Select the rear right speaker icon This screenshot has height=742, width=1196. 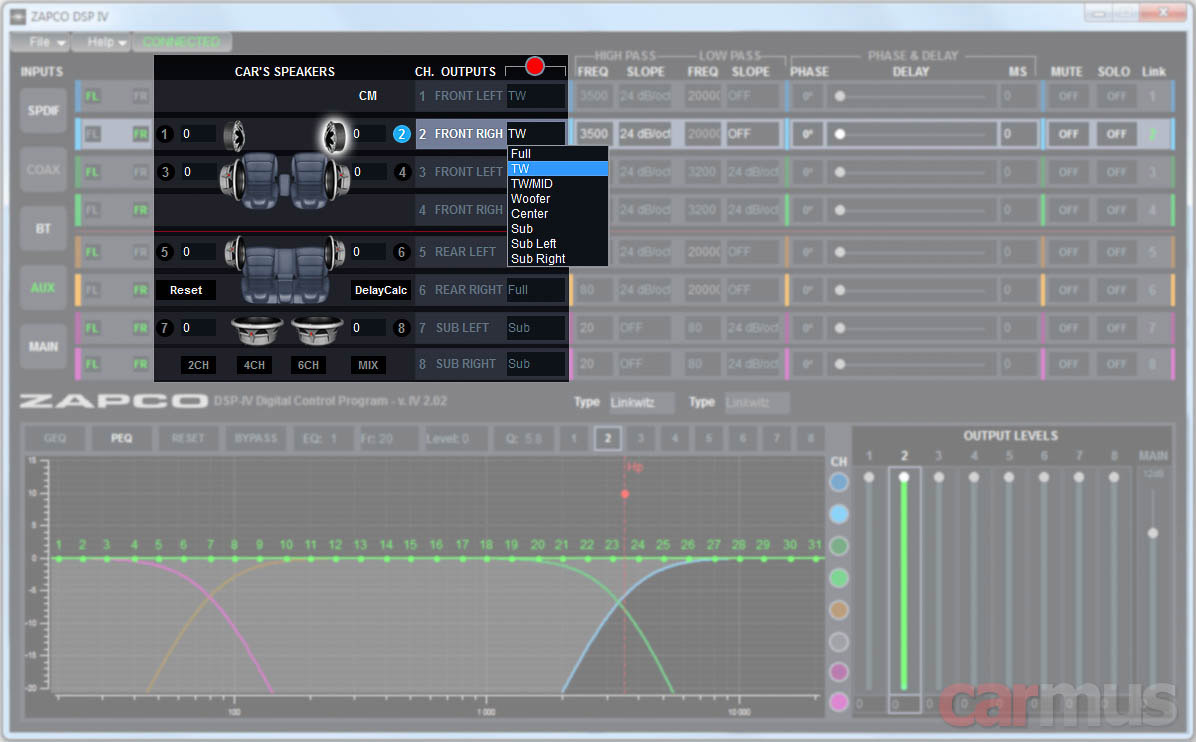tap(335, 252)
